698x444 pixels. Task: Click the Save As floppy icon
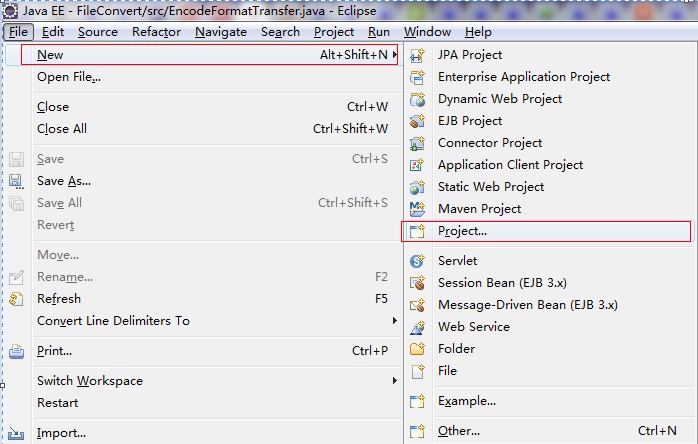click(x=16, y=181)
